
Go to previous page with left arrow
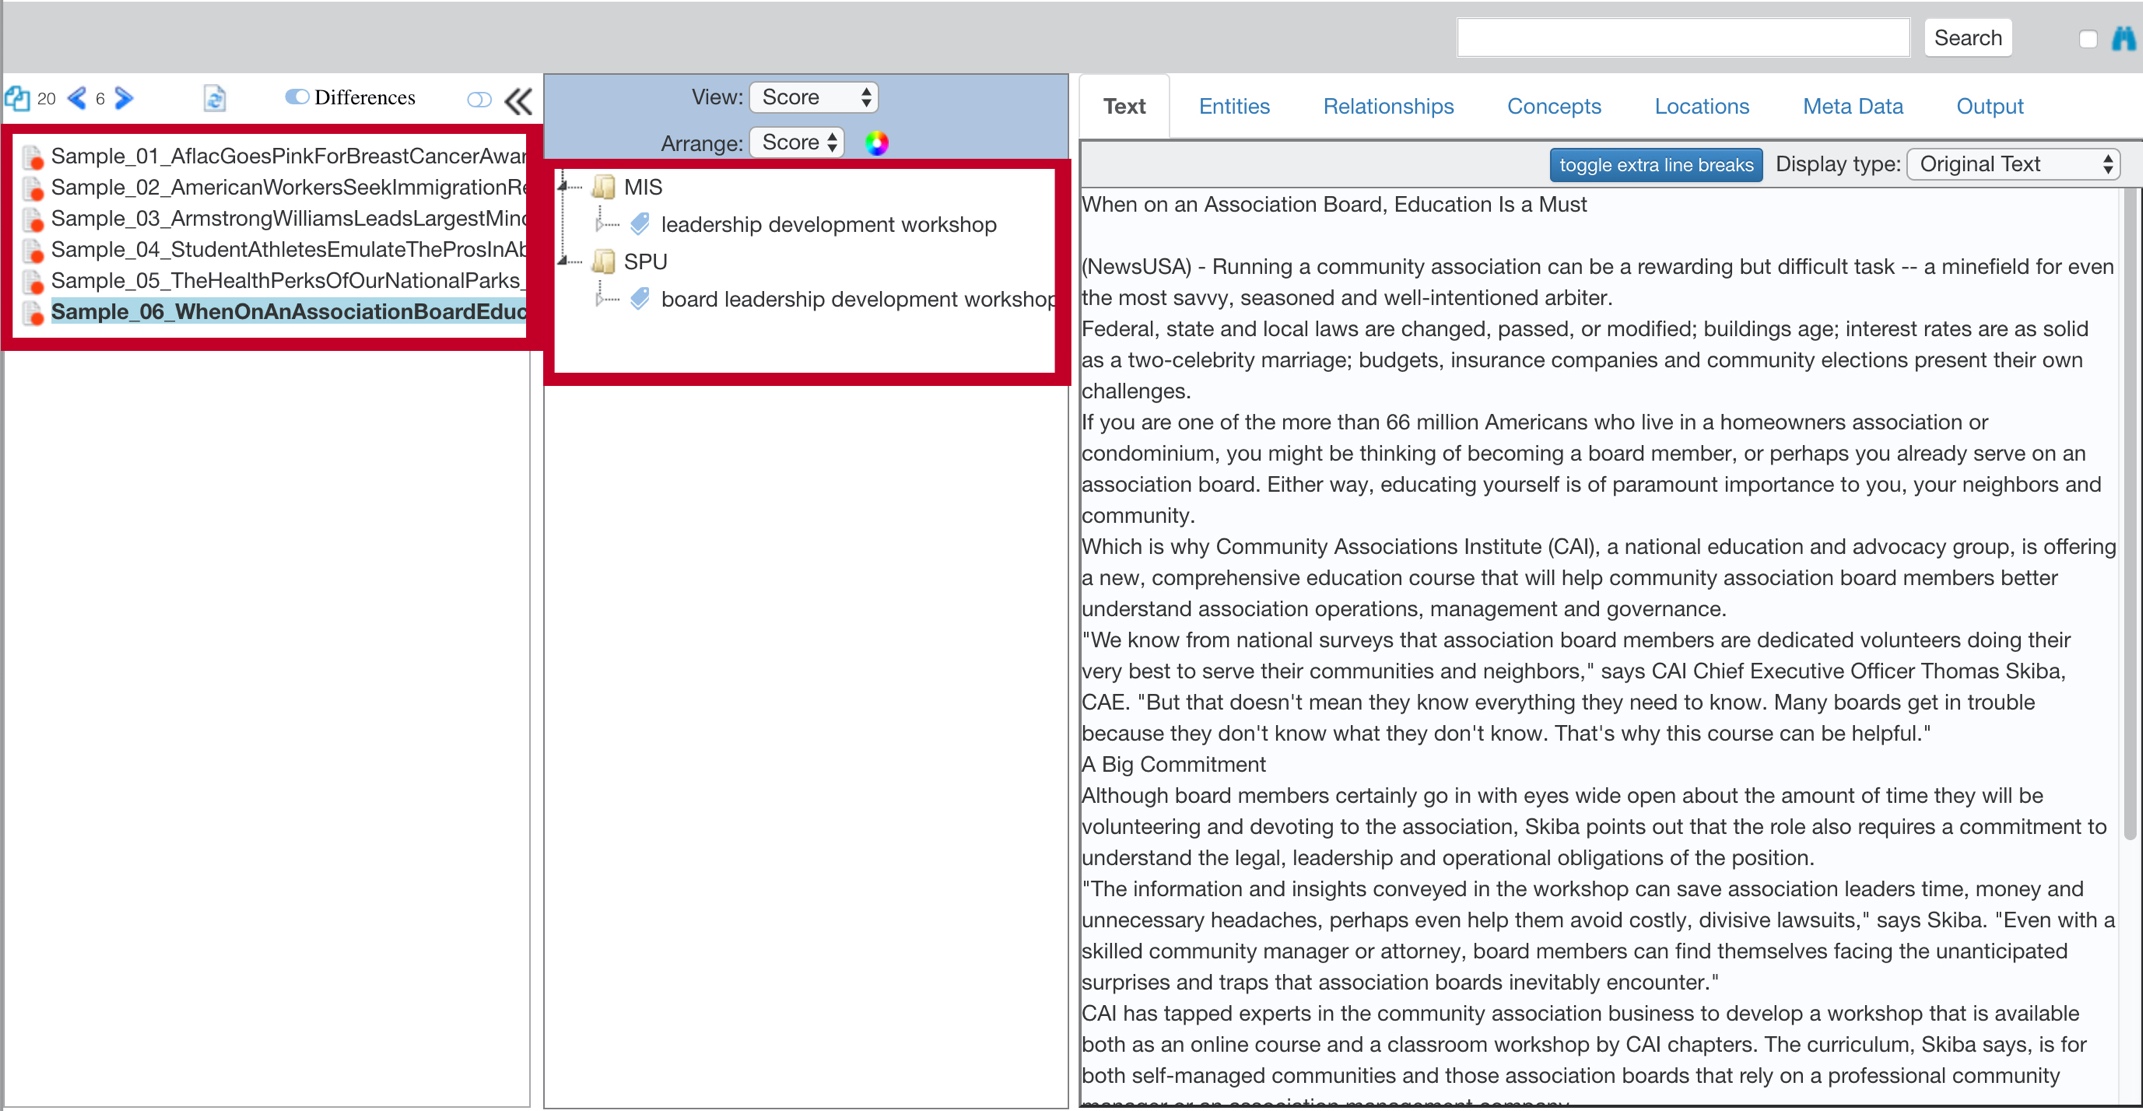(77, 98)
